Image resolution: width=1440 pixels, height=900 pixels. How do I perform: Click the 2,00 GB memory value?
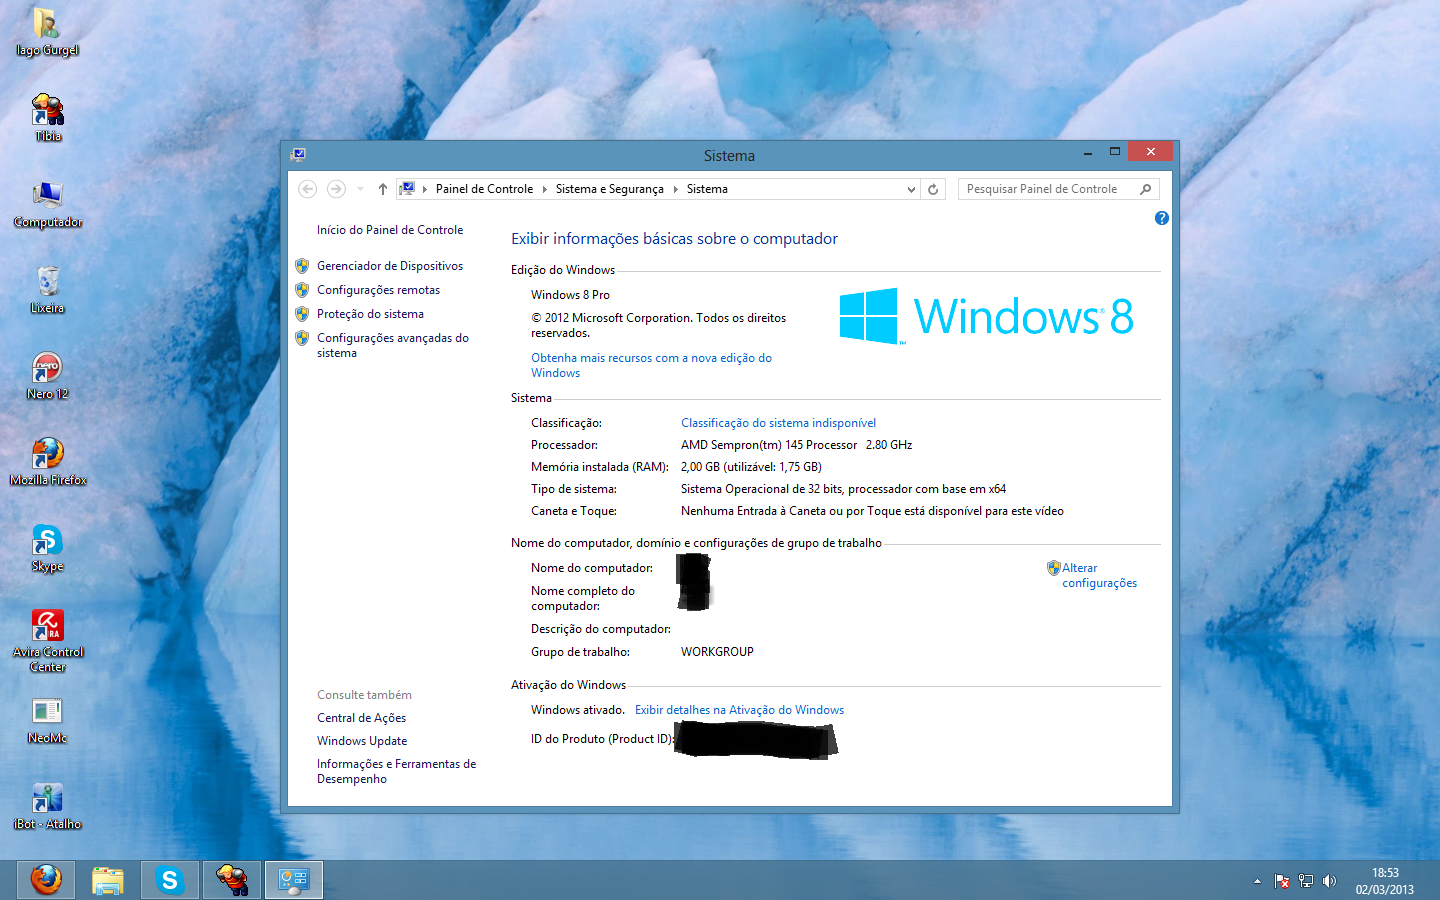click(x=751, y=467)
